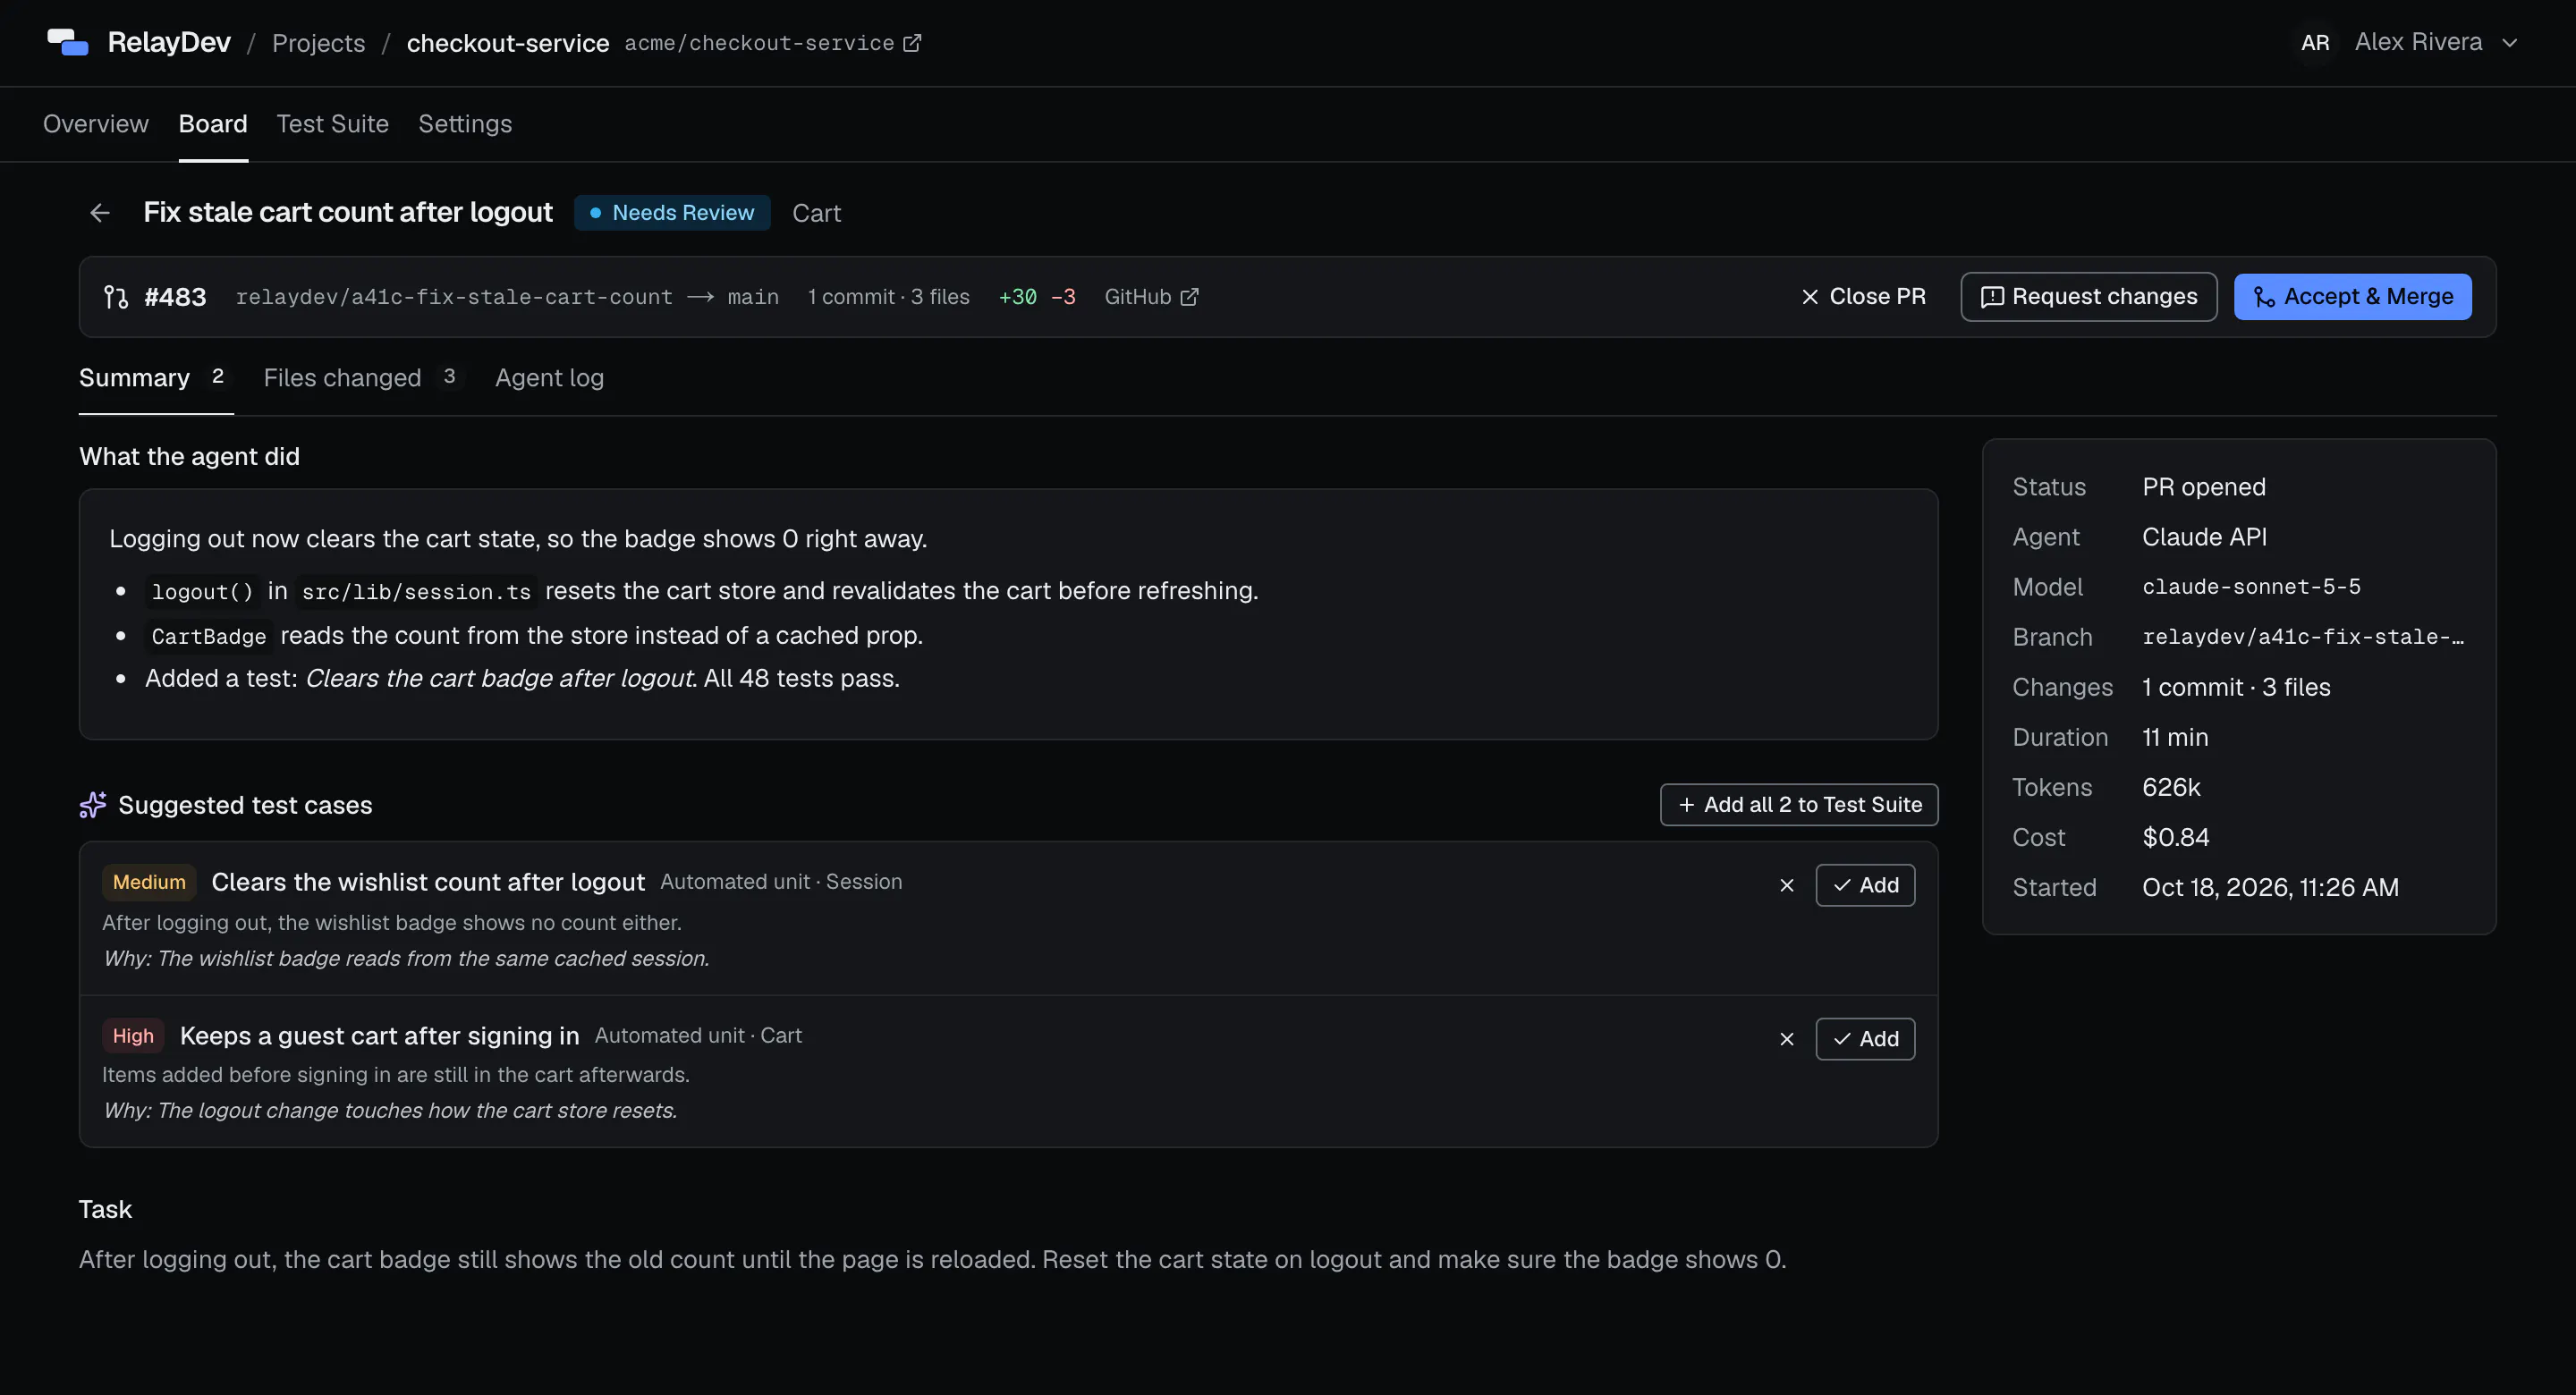Switch to the Board tab
2576x1395 pixels.
point(213,124)
